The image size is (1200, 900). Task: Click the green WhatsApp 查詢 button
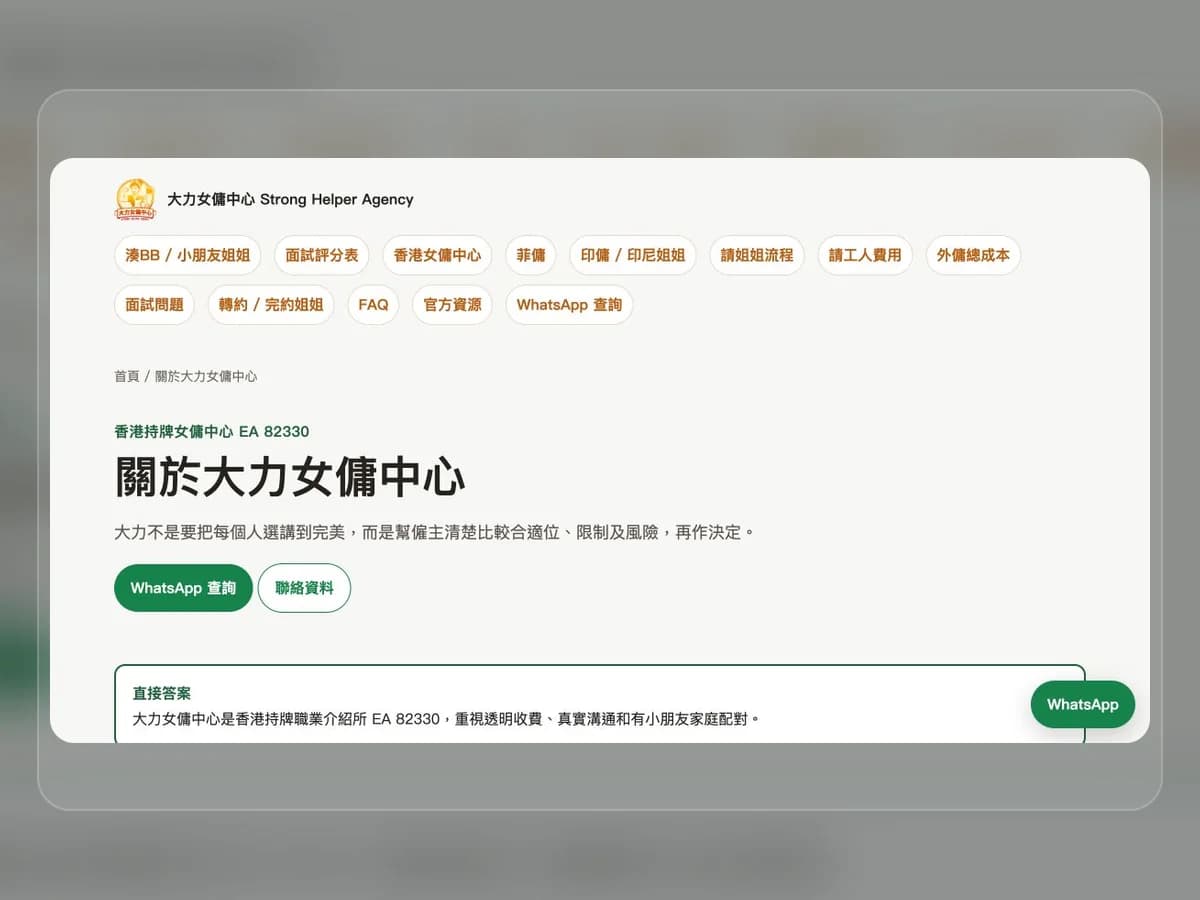183,588
